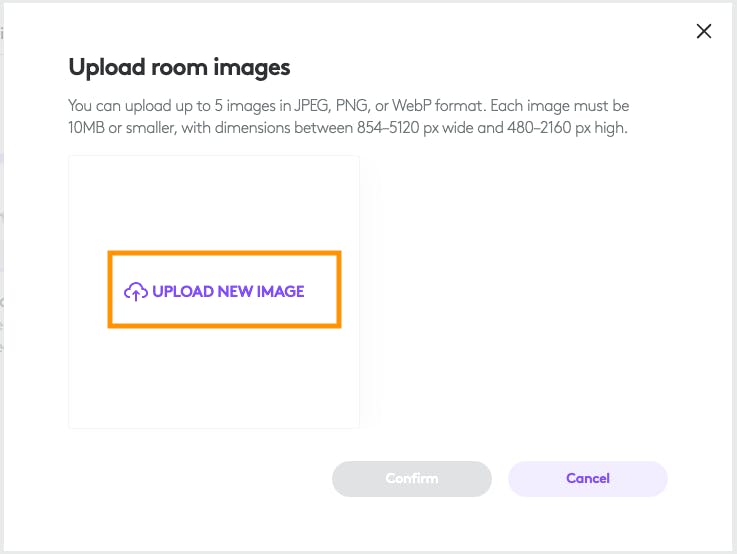Click the "Upload room images" heading
The width and height of the screenshot is (737, 554).
point(179,68)
